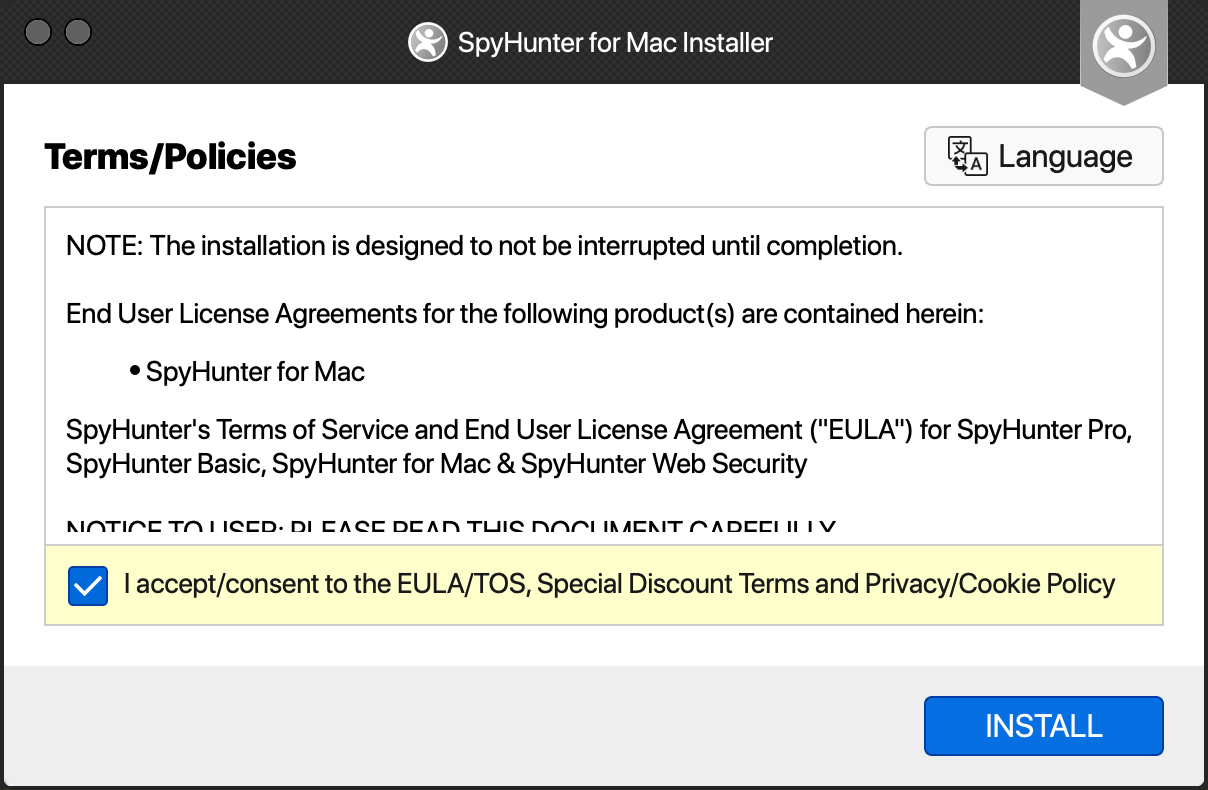Image resolution: width=1208 pixels, height=790 pixels.
Task: Click the "SpyHunter for Mac Installer" window title
Action: (615, 43)
